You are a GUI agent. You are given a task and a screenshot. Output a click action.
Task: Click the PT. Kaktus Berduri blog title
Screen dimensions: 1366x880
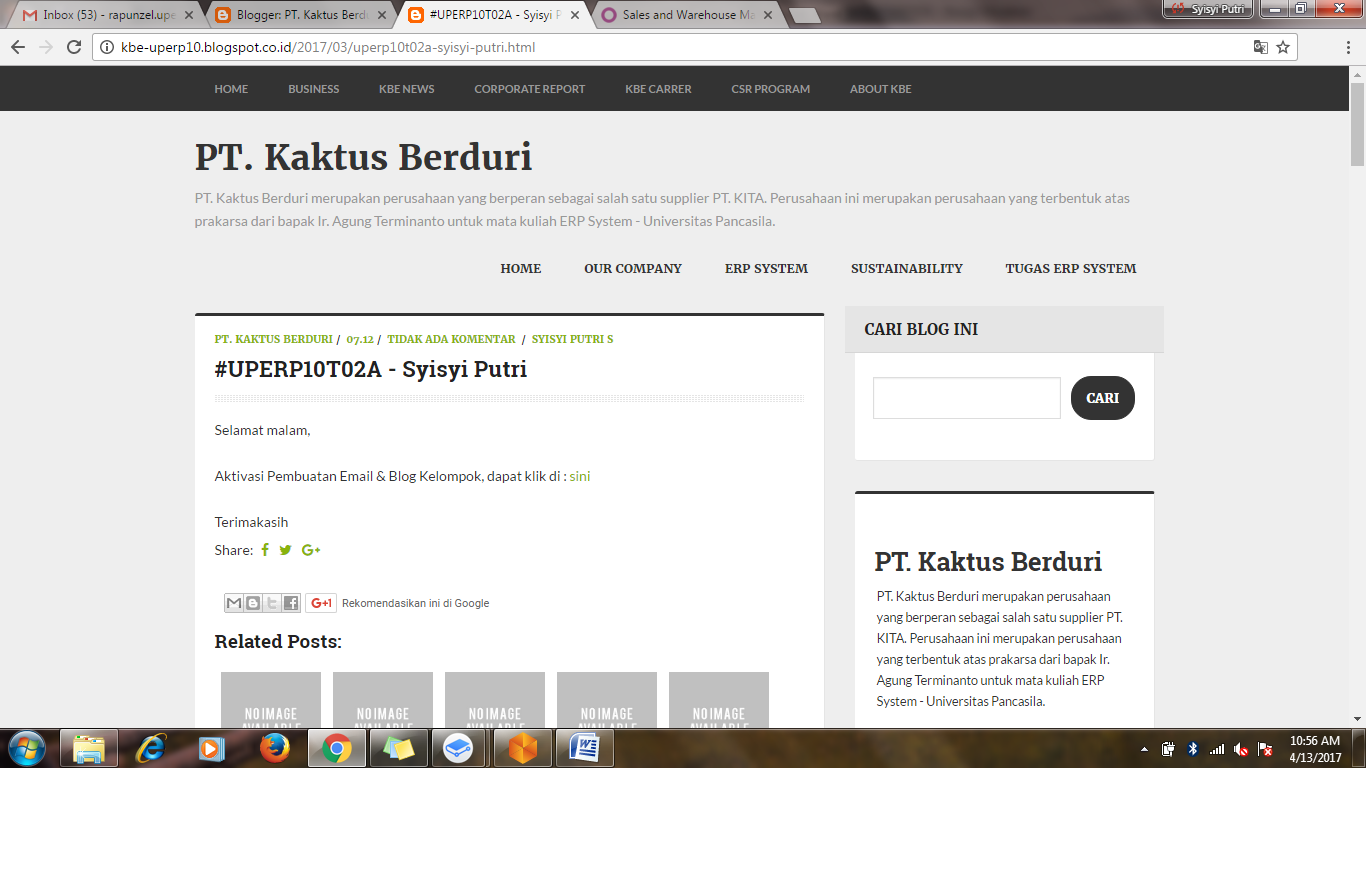click(364, 157)
